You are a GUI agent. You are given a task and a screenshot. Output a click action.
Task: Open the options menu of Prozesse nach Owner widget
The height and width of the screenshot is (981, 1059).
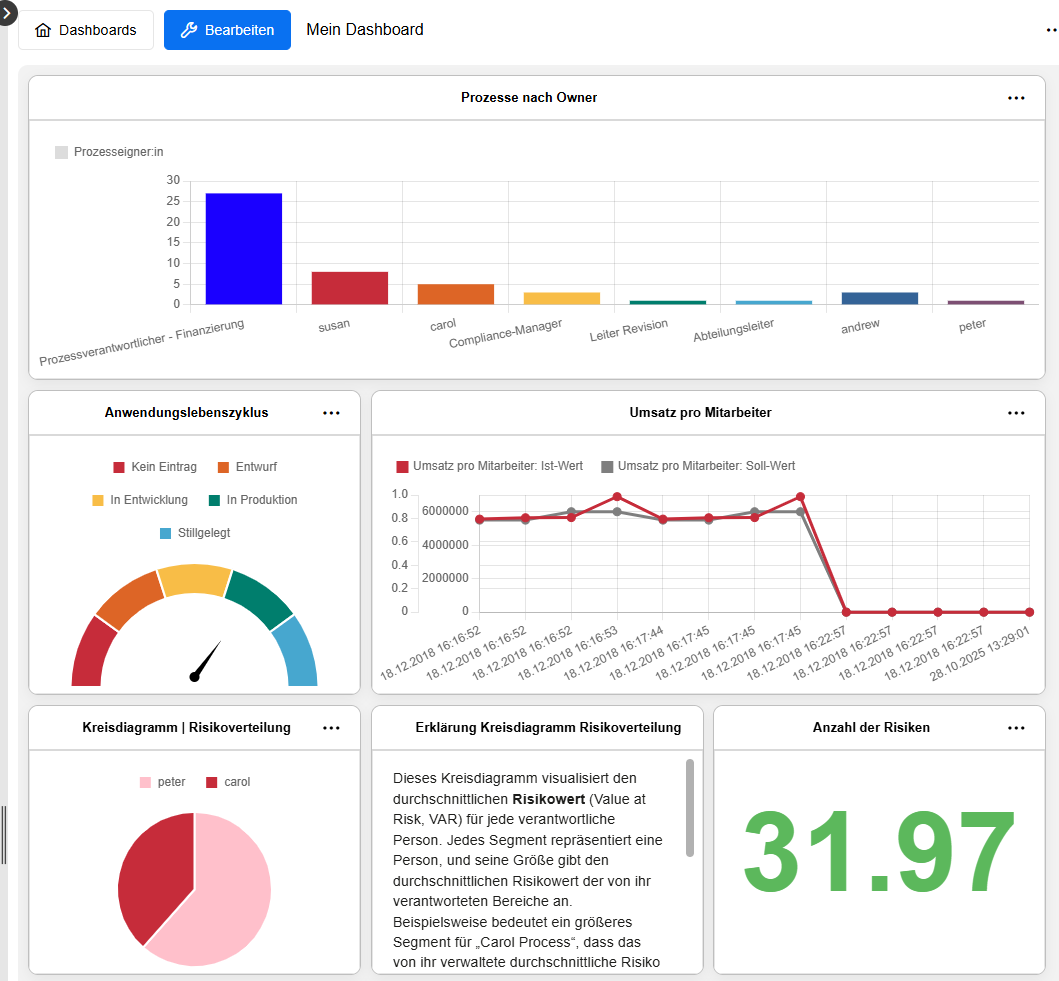pyautogui.click(x=1016, y=98)
